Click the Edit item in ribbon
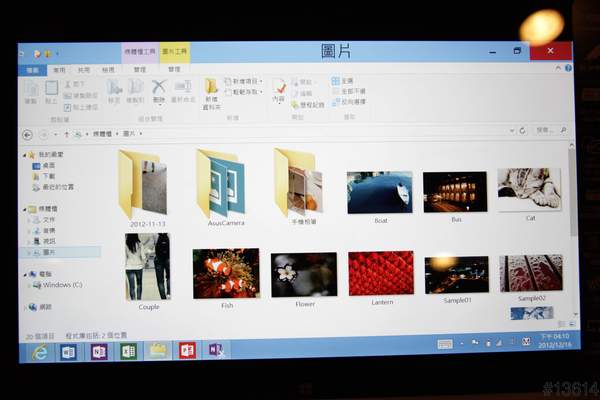The image size is (600, 400). pyautogui.click(x=302, y=93)
